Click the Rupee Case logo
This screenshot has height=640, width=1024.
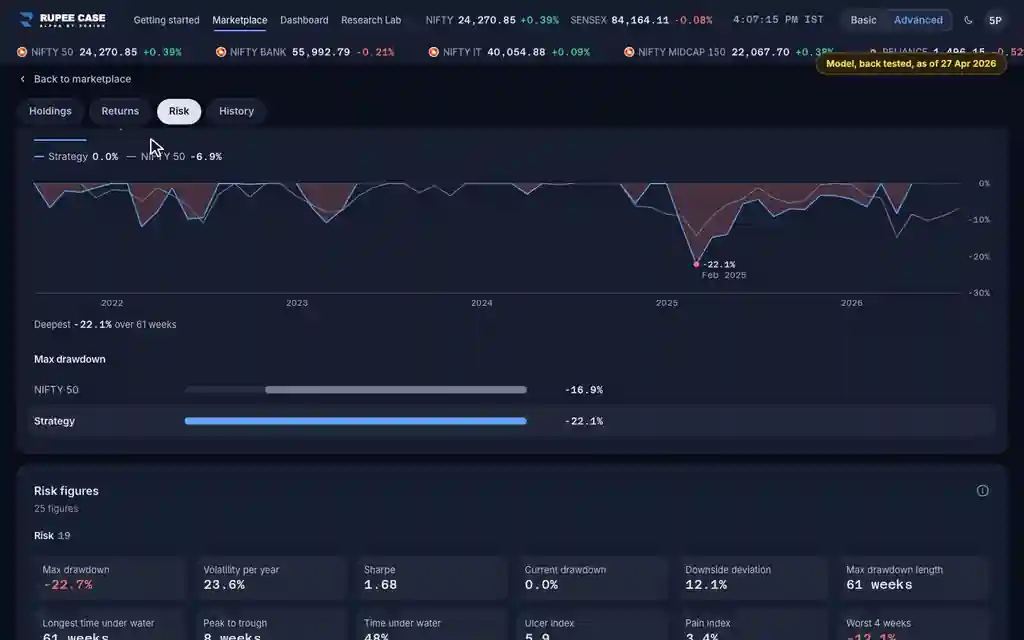pos(63,20)
